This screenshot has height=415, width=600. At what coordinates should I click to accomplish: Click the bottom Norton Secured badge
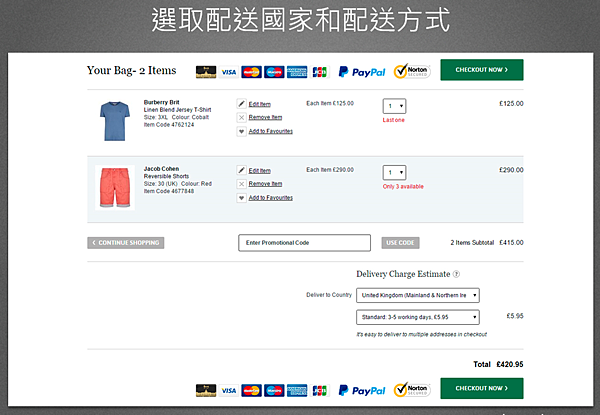(412, 389)
